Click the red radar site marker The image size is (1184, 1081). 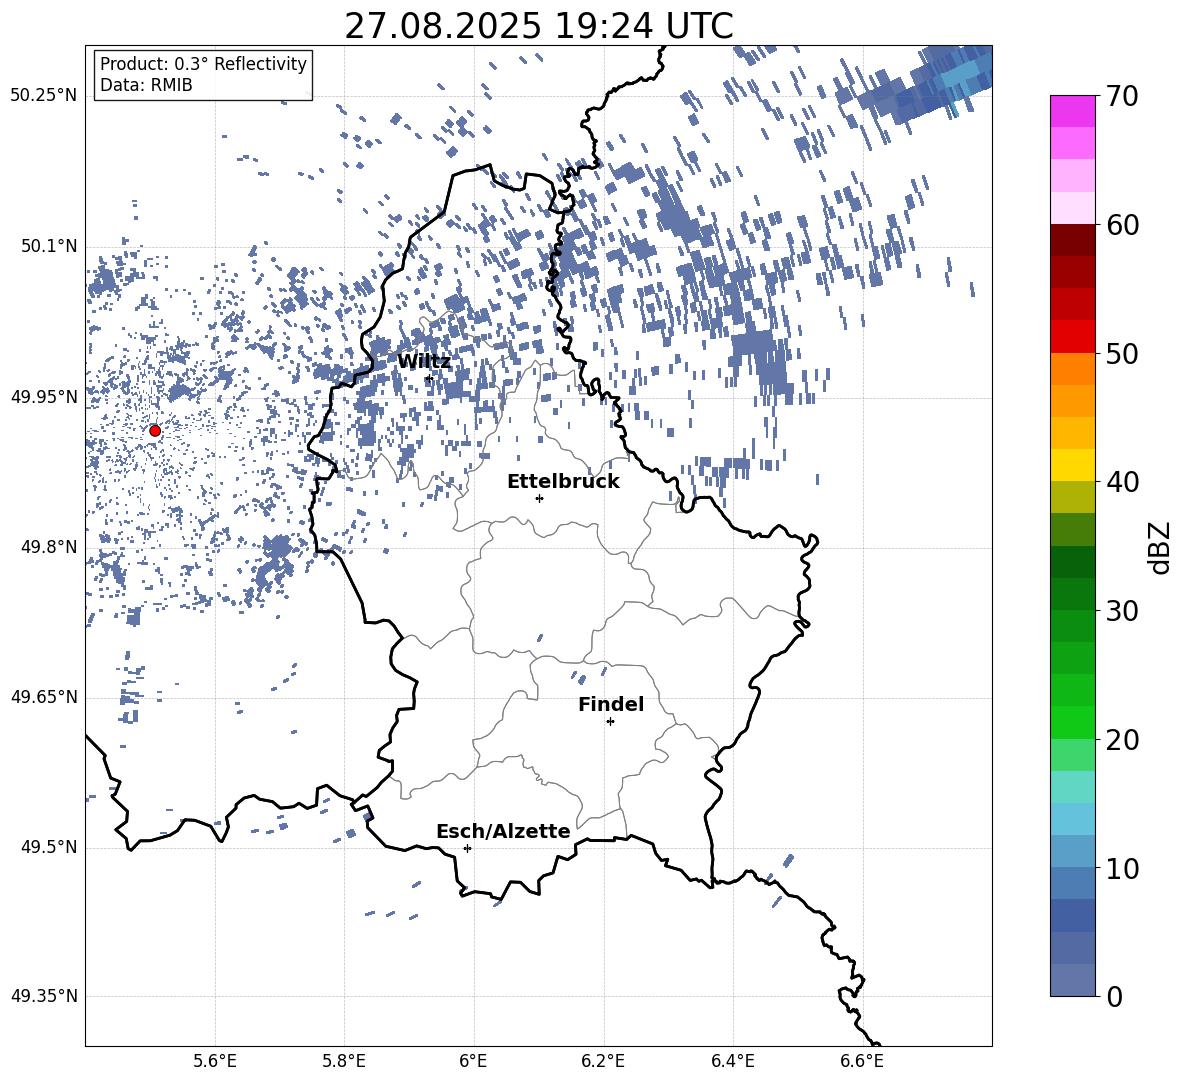tap(155, 431)
